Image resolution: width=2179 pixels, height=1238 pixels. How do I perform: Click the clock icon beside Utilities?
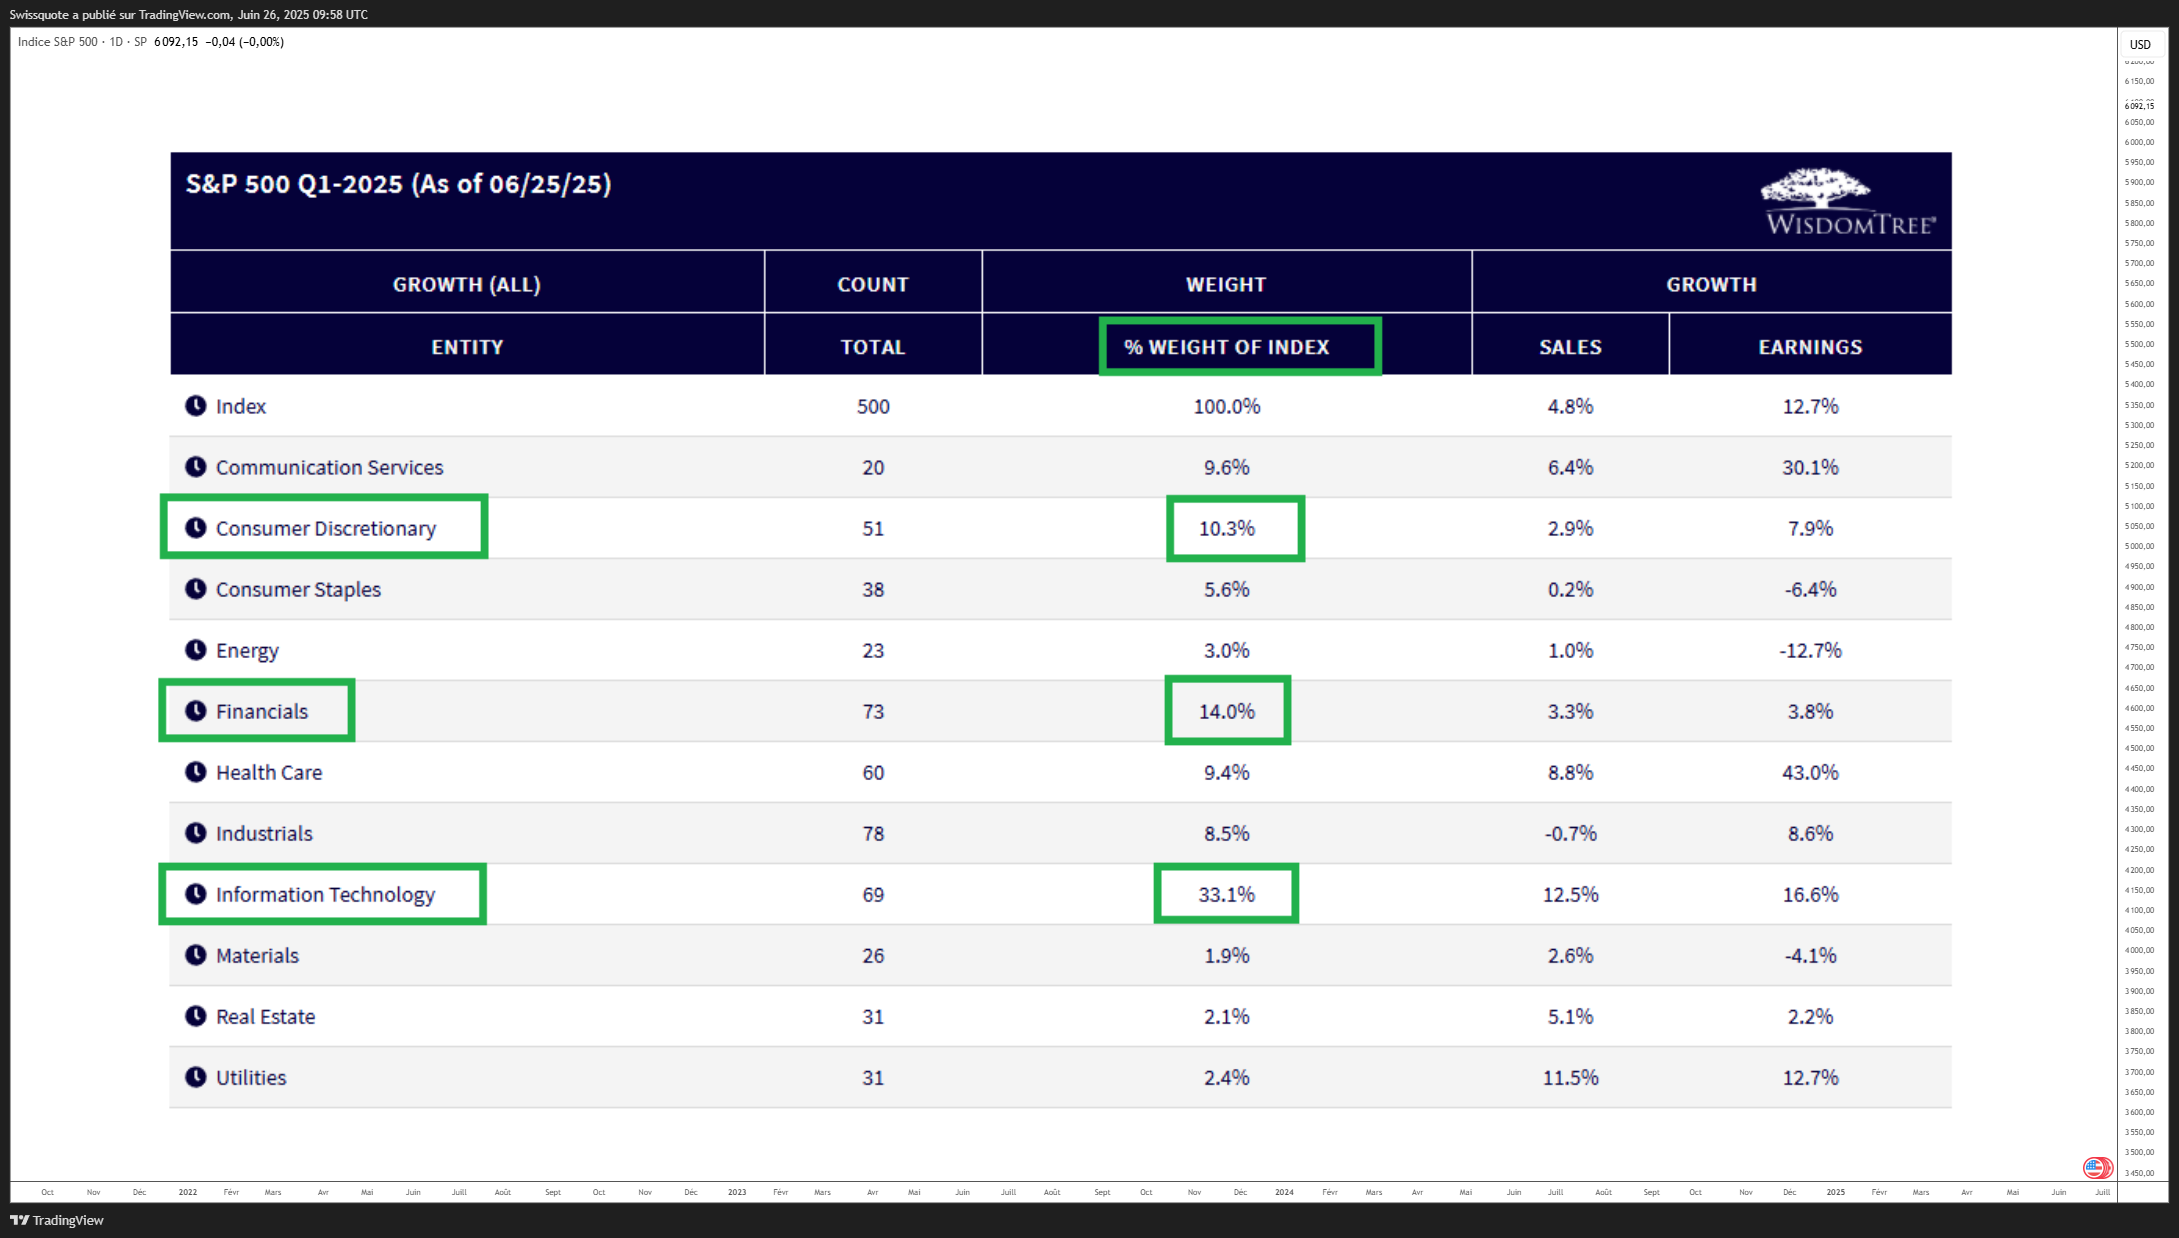[x=196, y=1076]
